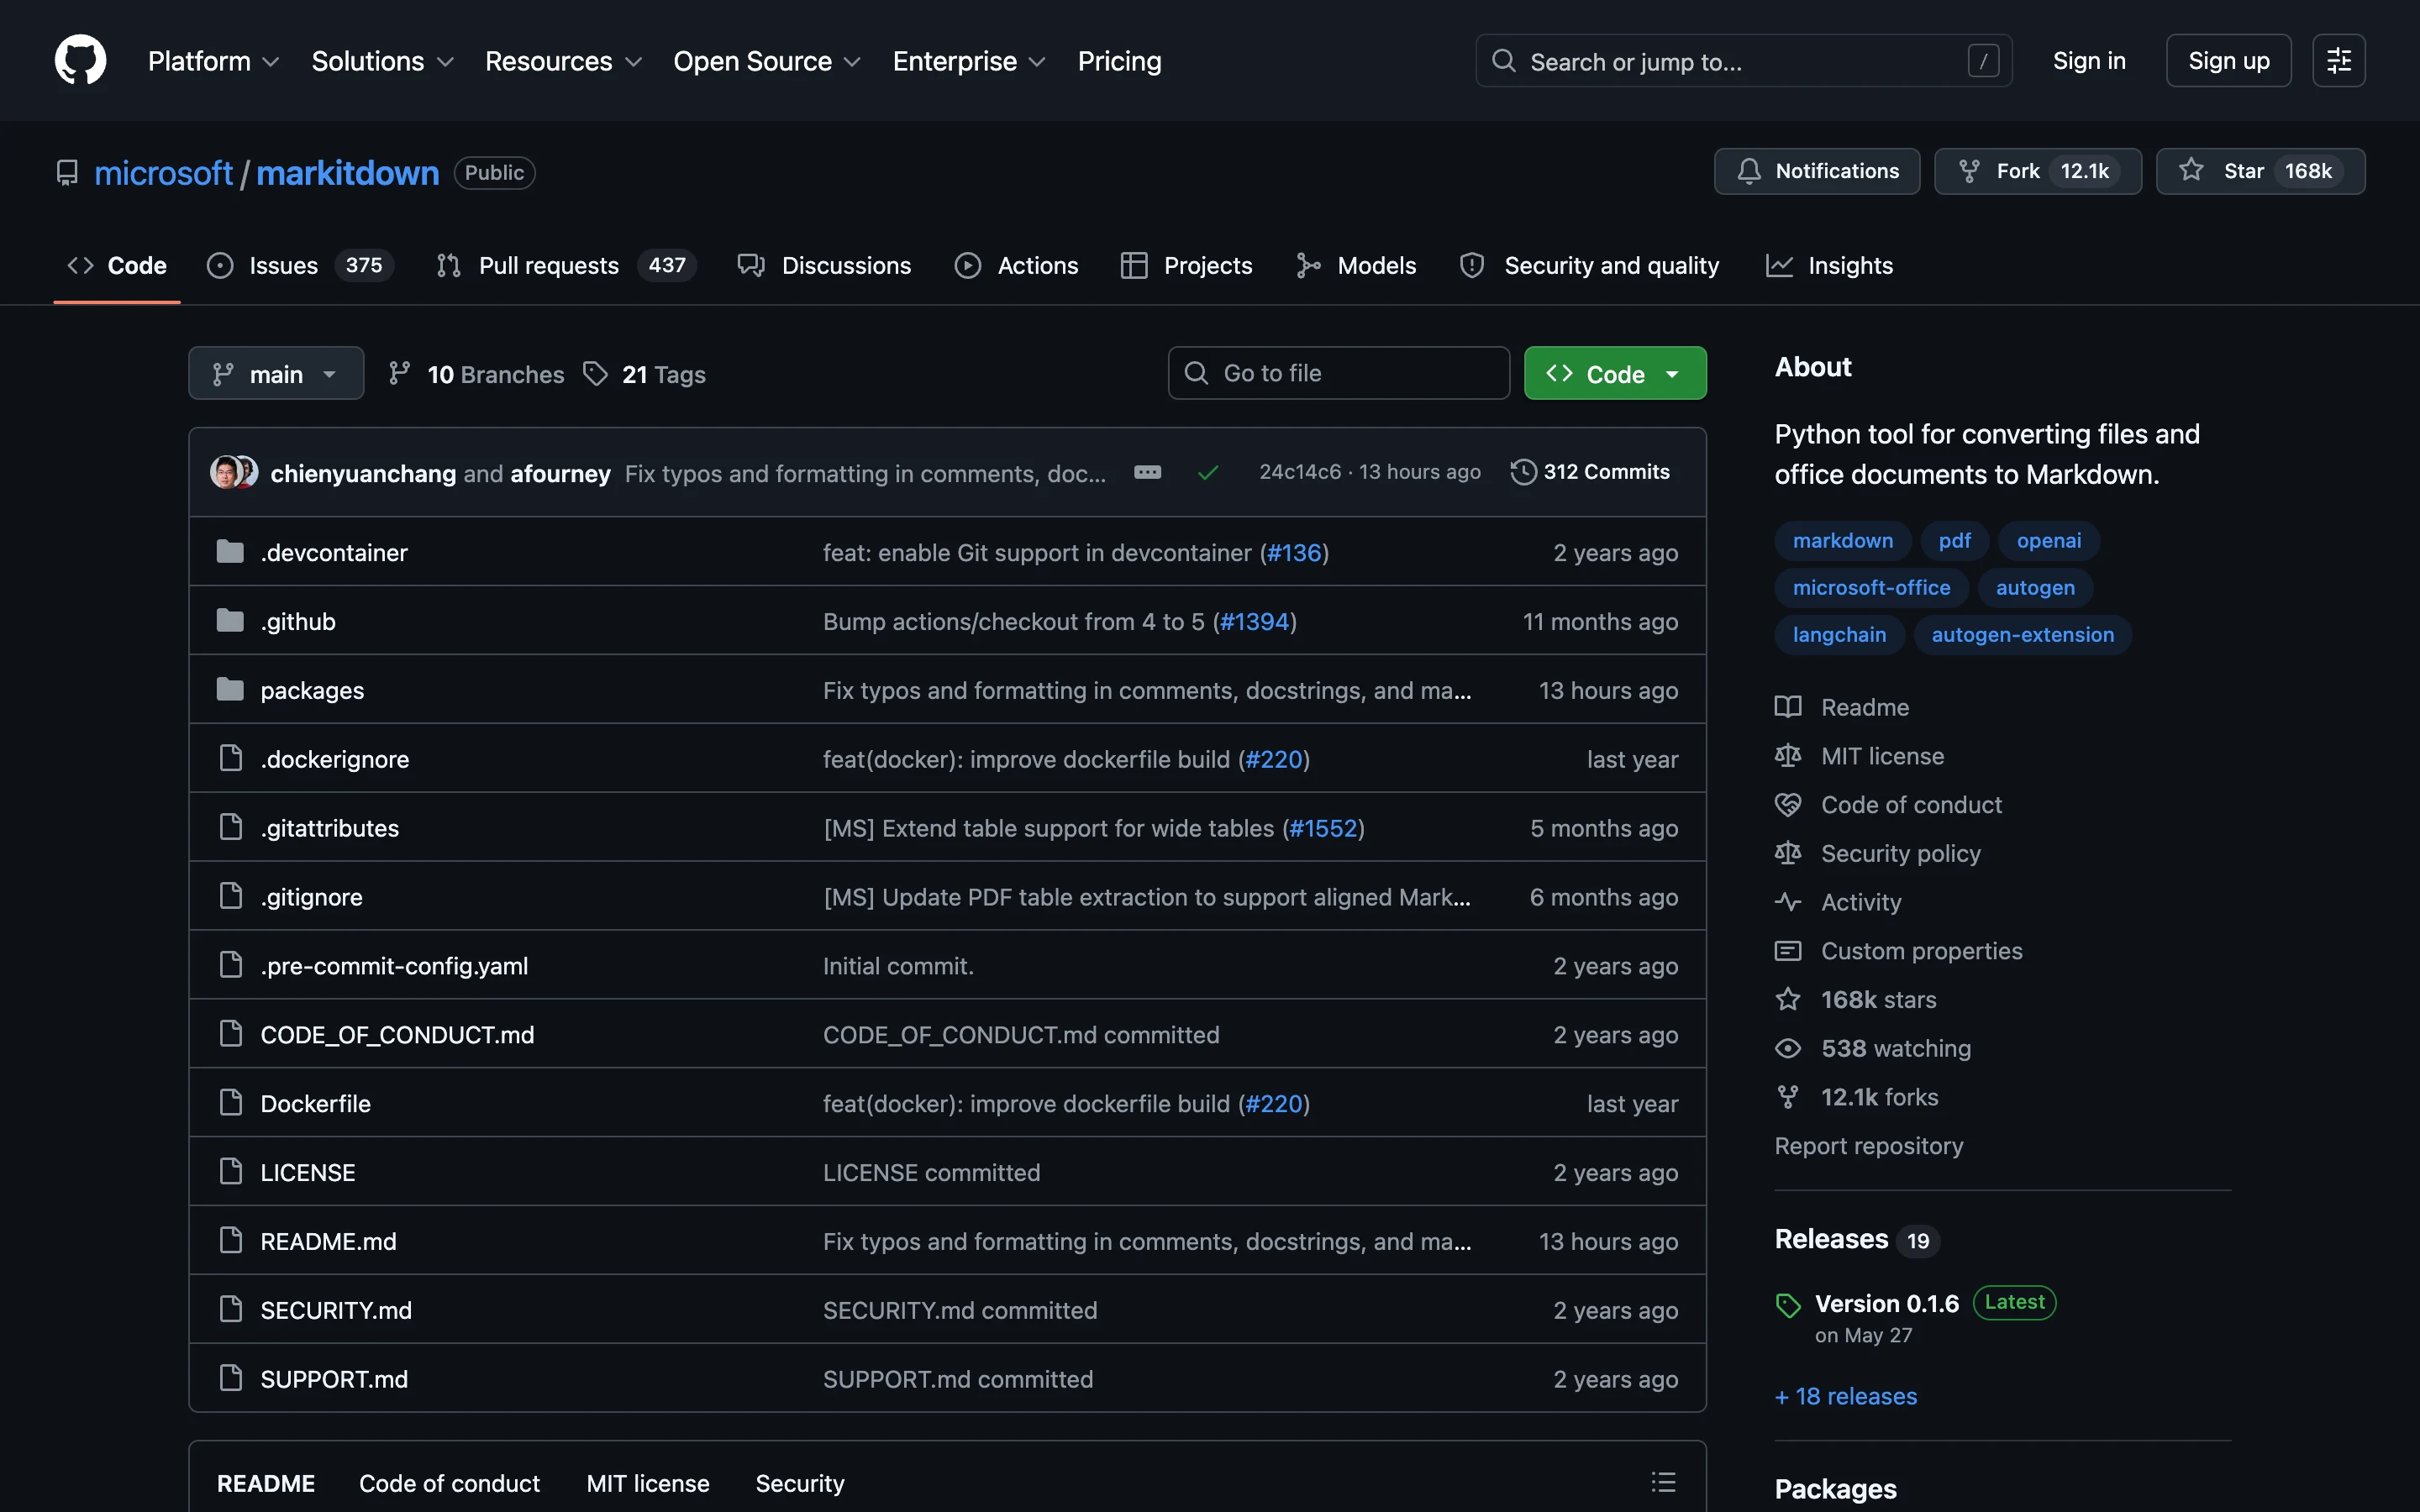Image resolution: width=2420 pixels, height=1512 pixels.
Task: Click the Search or jump to field
Action: (1743, 61)
